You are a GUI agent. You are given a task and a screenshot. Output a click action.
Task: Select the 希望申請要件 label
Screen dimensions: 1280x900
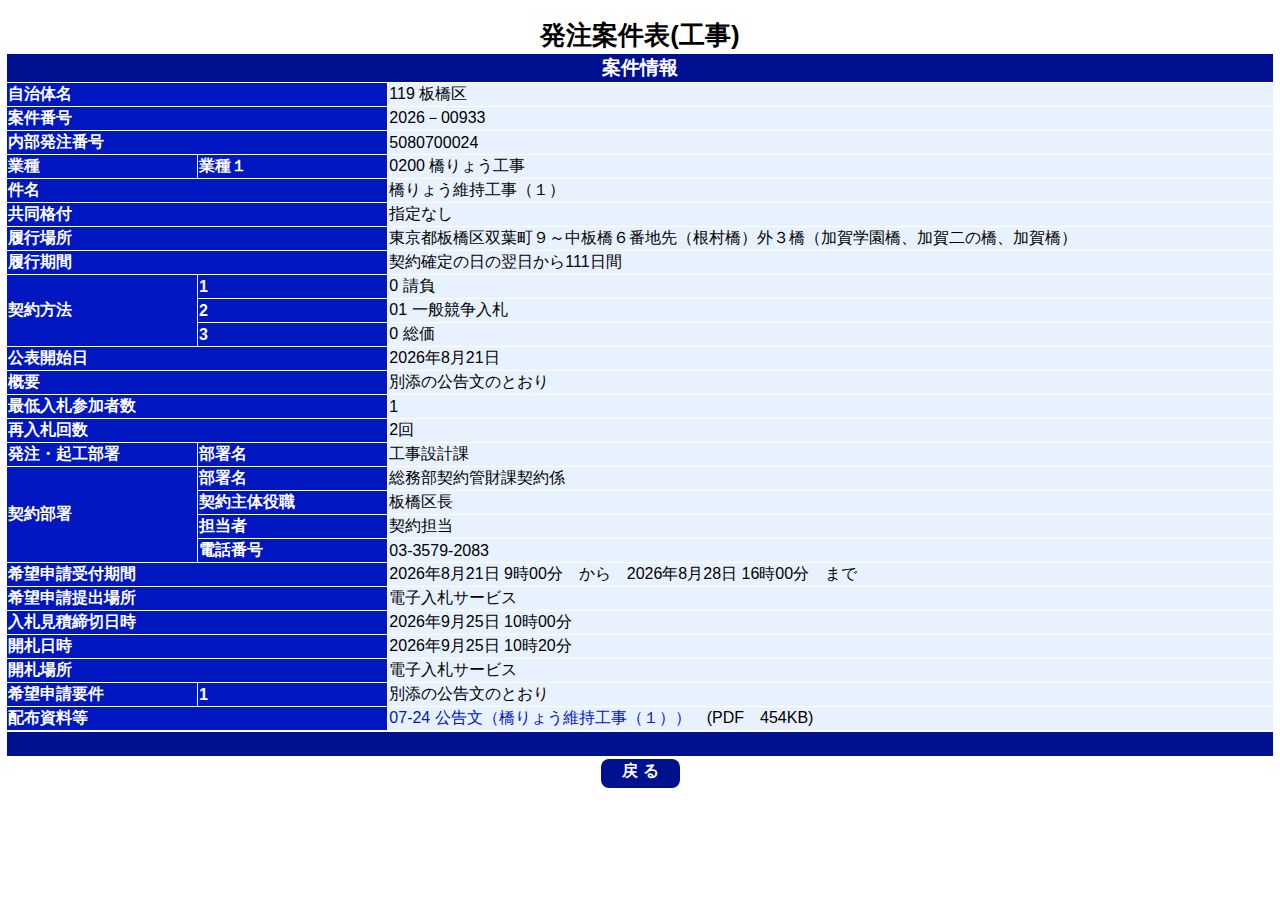pos(56,694)
